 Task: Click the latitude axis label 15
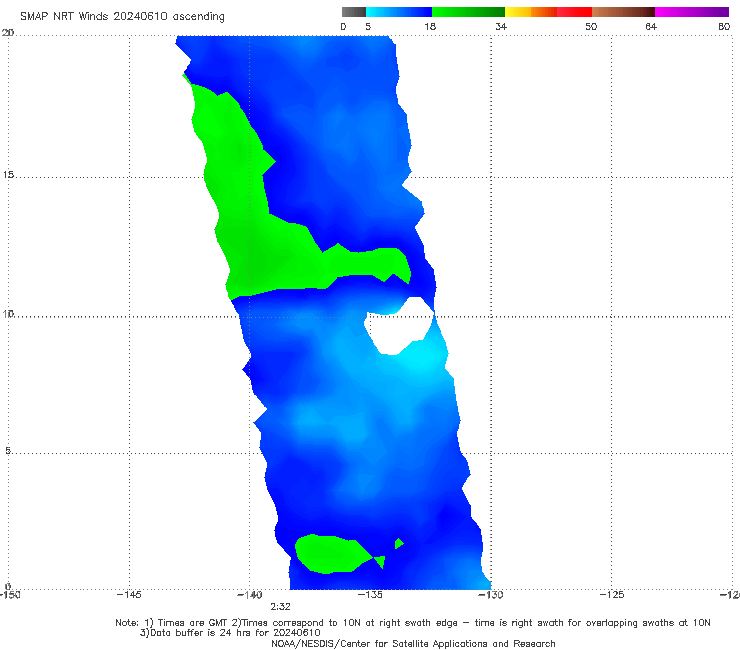pyautogui.click(x=8, y=175)
